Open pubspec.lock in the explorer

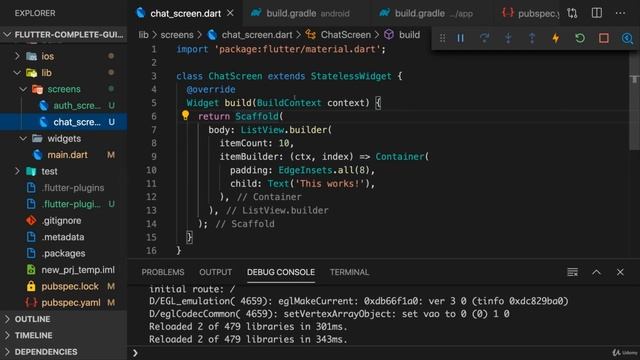(64, 286)
